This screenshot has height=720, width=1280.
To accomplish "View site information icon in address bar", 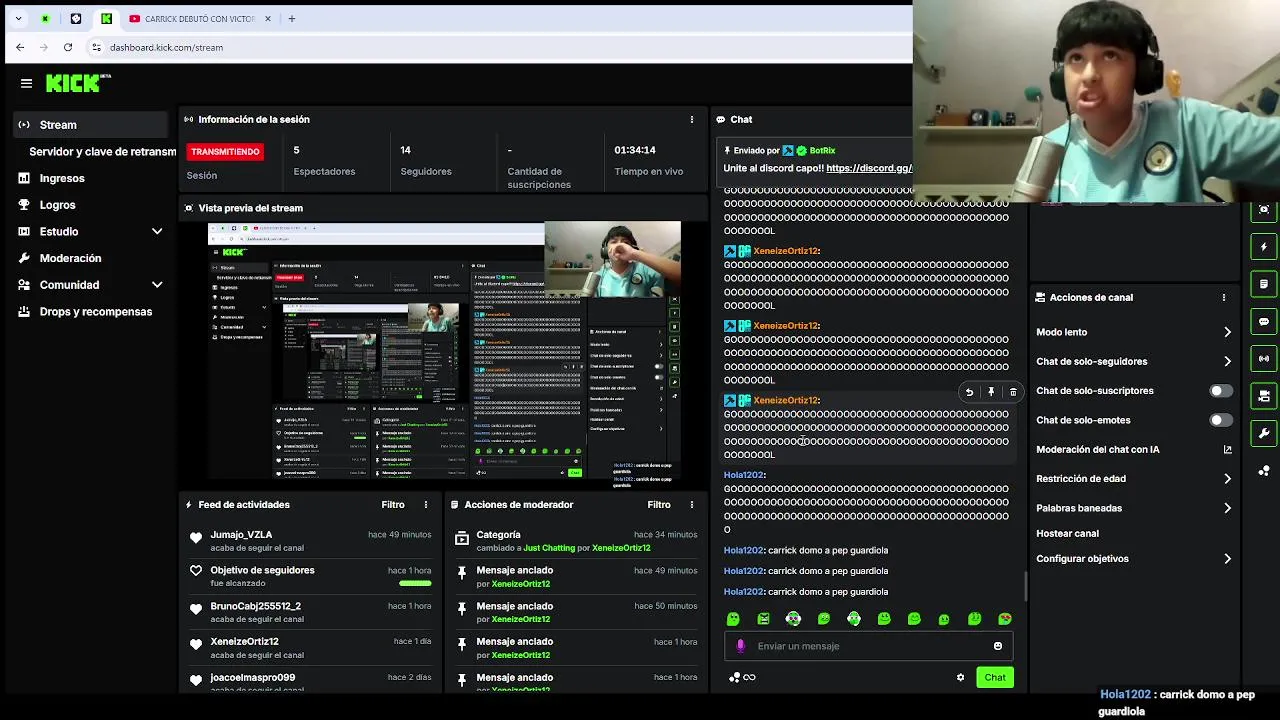I will pos(96,47).
